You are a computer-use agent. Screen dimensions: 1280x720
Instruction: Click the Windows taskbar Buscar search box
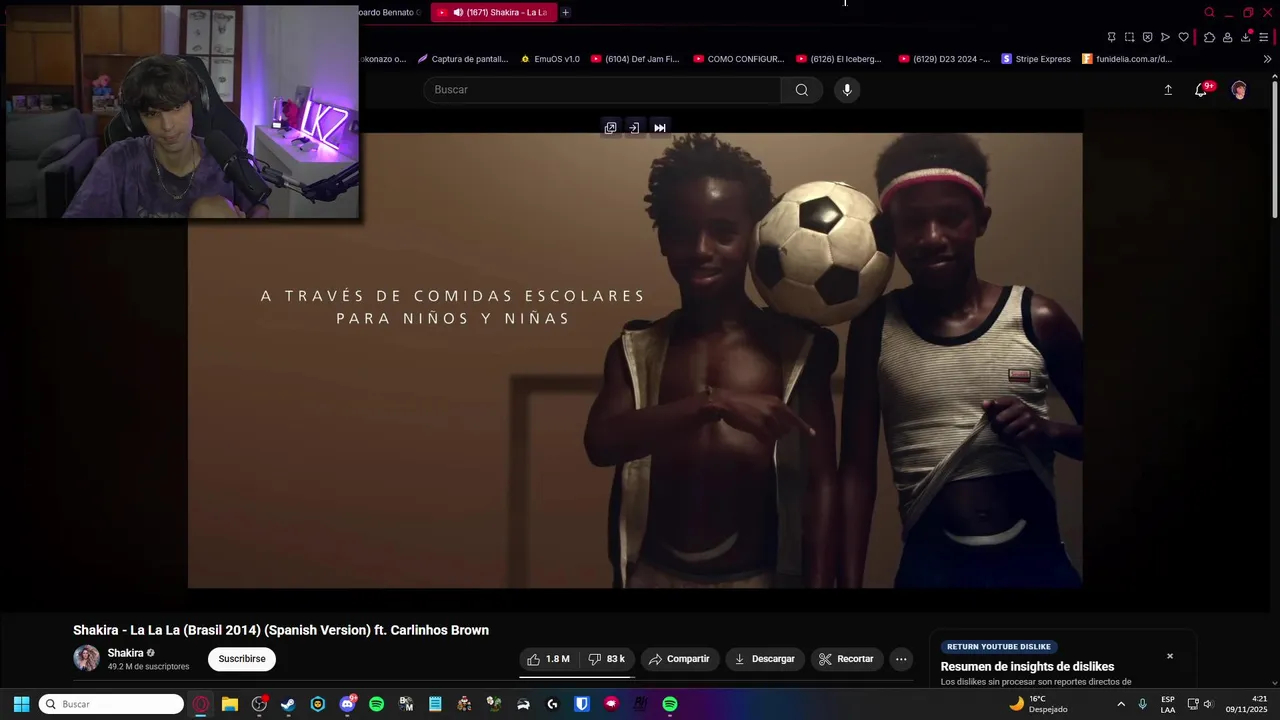coord(111,704)
